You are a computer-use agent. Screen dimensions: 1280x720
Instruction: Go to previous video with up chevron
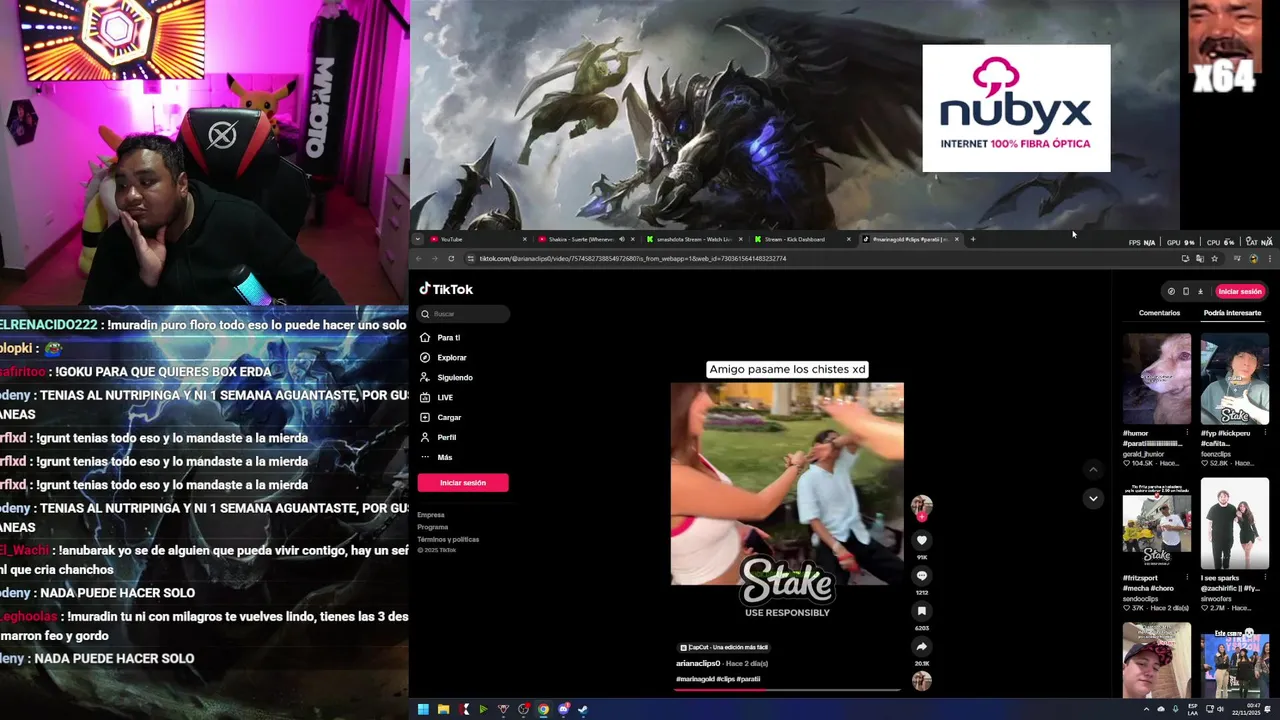point(1093,469)
